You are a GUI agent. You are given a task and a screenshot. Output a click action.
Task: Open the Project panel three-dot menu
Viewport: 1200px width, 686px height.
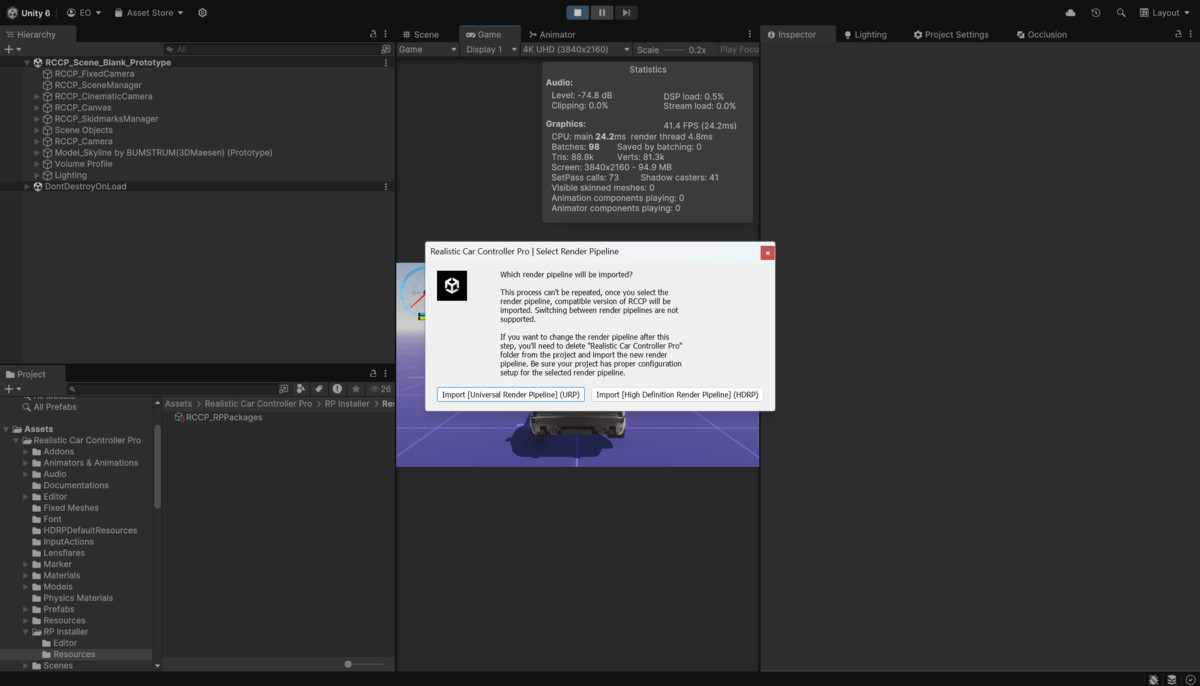(x=386, y=374)
